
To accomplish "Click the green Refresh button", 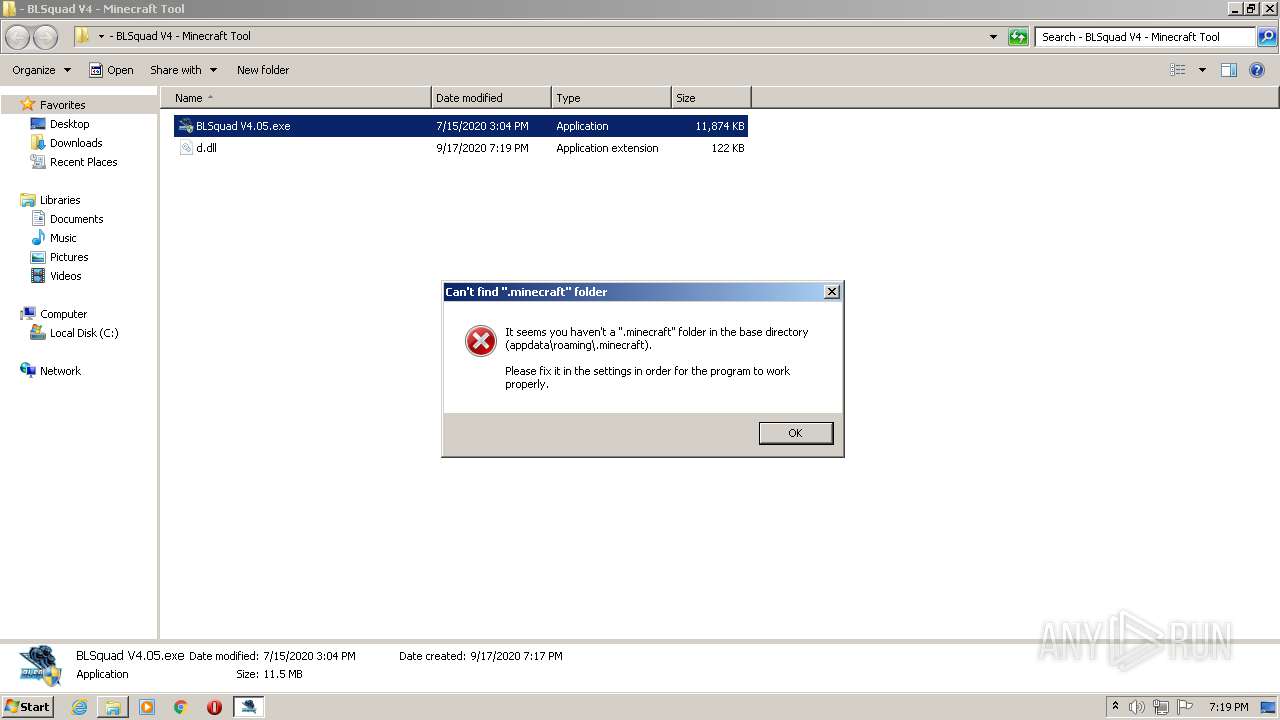I will point(1018,37).
